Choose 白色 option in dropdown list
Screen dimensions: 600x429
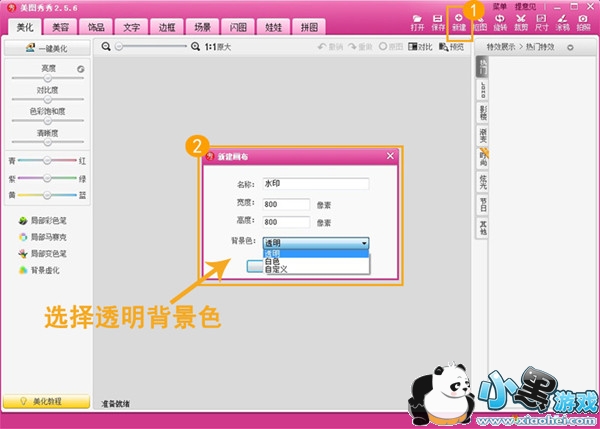(x=316, y=261)
